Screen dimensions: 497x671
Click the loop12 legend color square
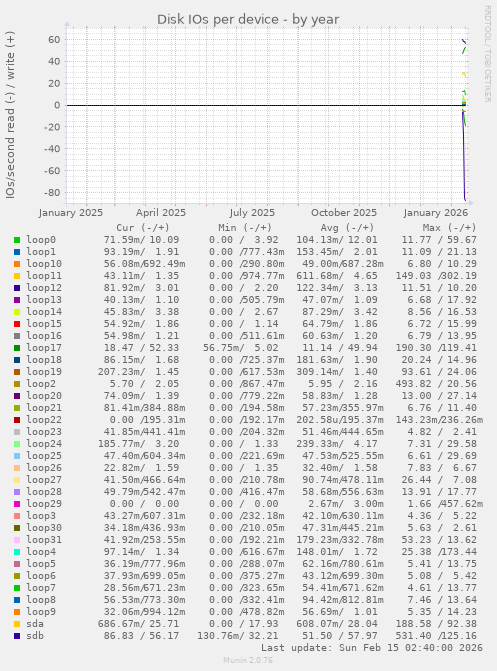17,288
